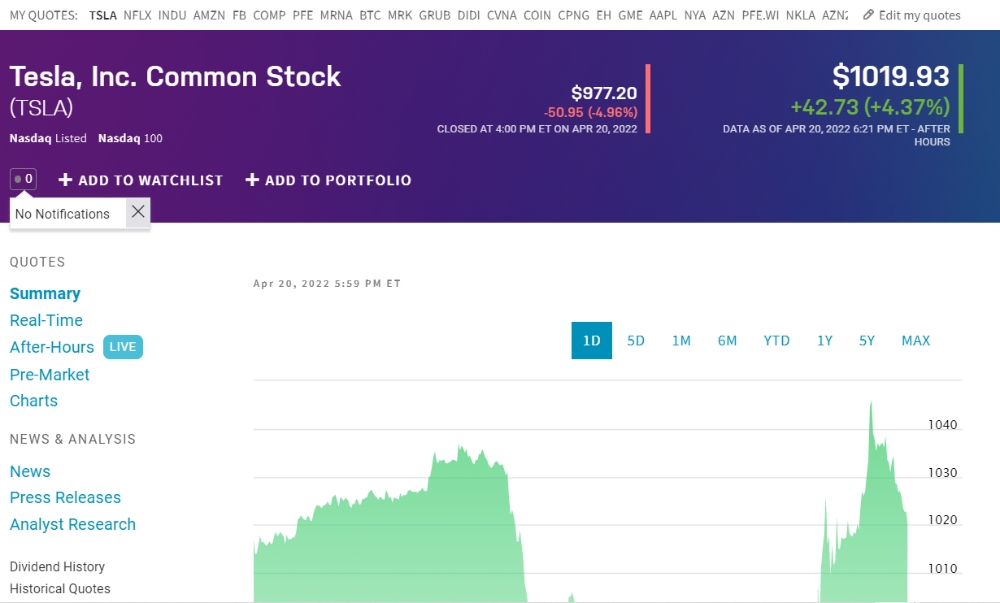Click the -50.95 (-4.96%) change value

591,112
